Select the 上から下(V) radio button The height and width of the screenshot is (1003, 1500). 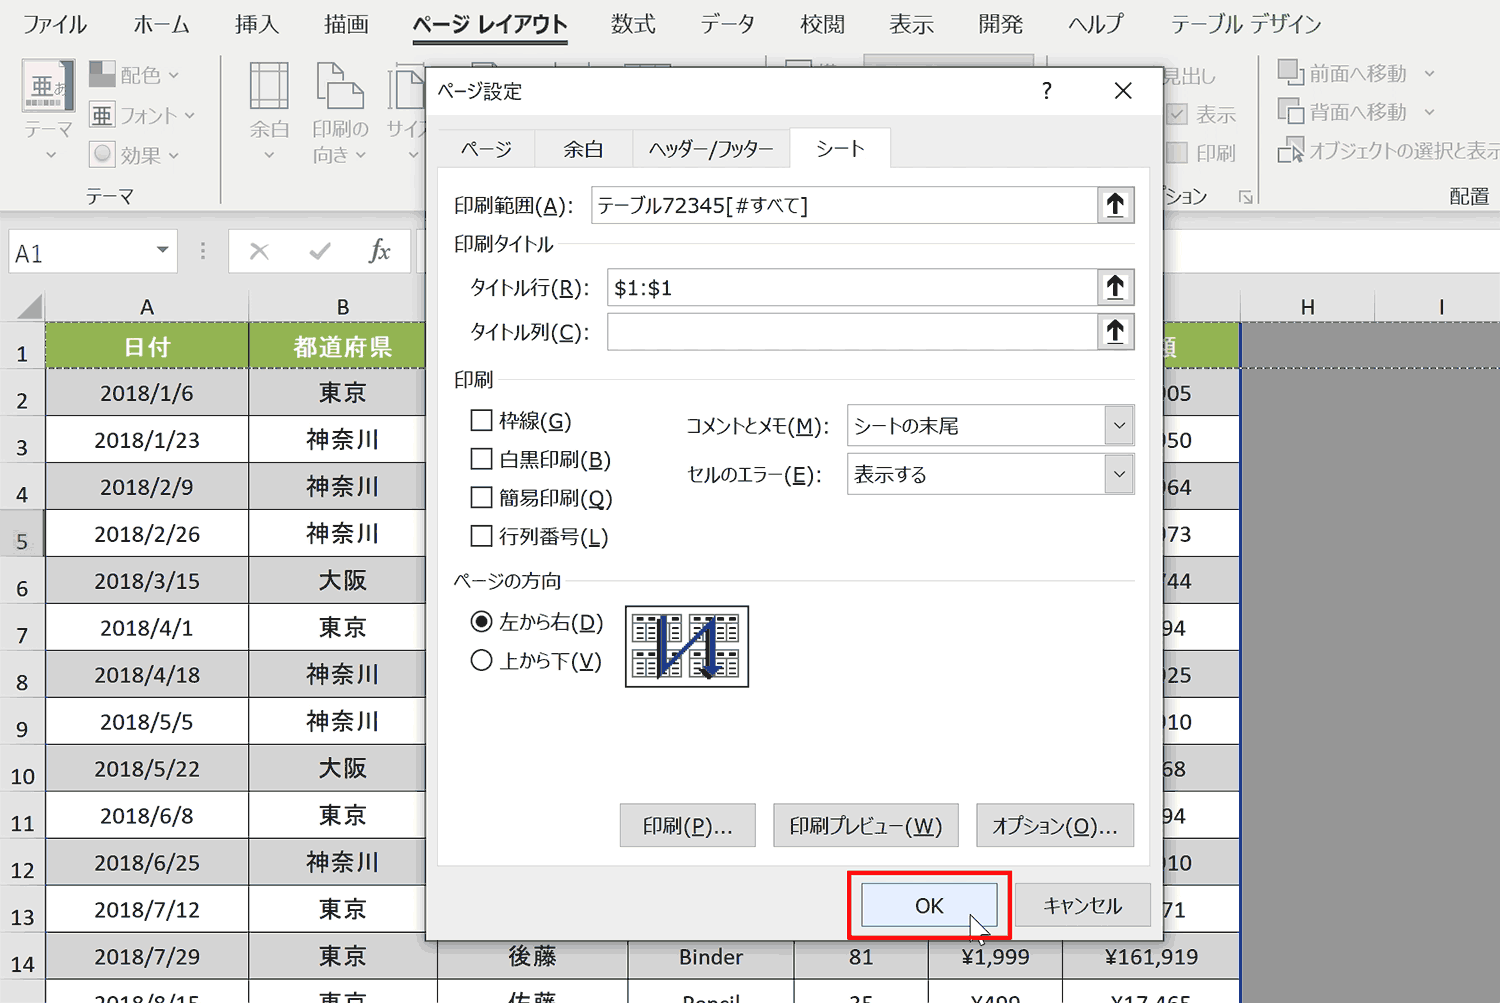pyautogui.click(x=481, y=660)
